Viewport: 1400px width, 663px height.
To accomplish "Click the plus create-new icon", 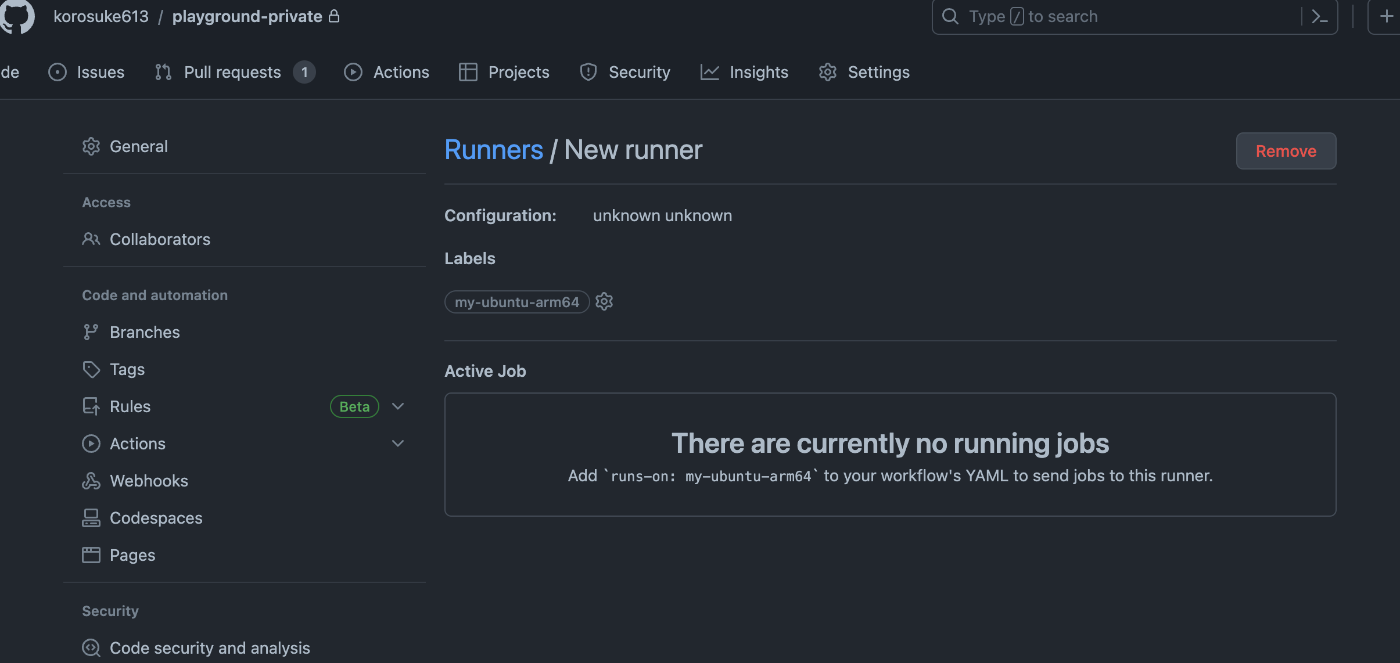I will pyautogui.click(x=1385, y=16).
